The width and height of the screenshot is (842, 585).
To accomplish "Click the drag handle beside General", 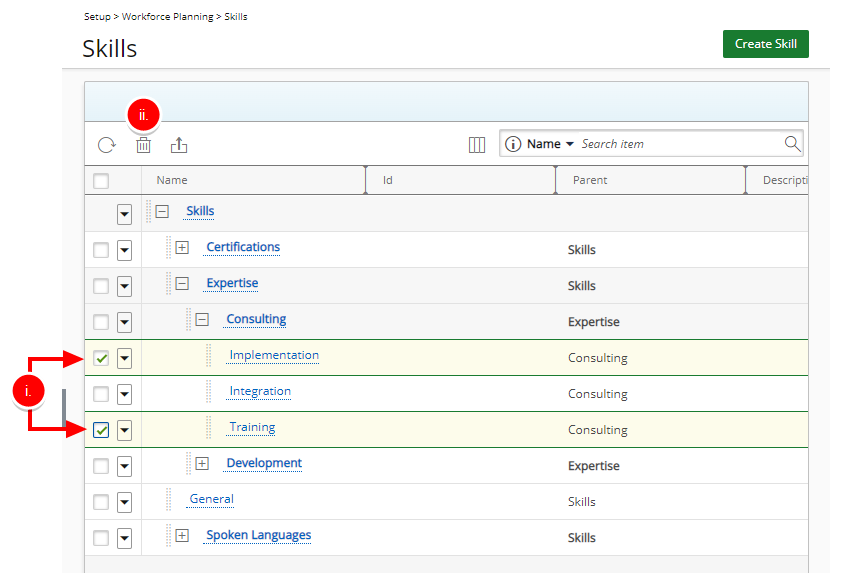I will [x=169, y=499].
